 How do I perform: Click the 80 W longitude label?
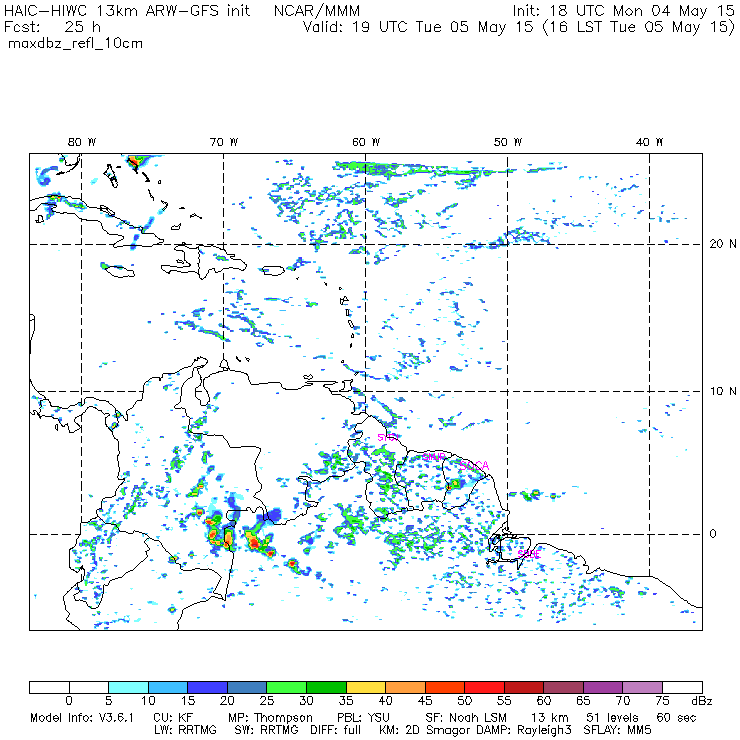[x=82, y=142]
